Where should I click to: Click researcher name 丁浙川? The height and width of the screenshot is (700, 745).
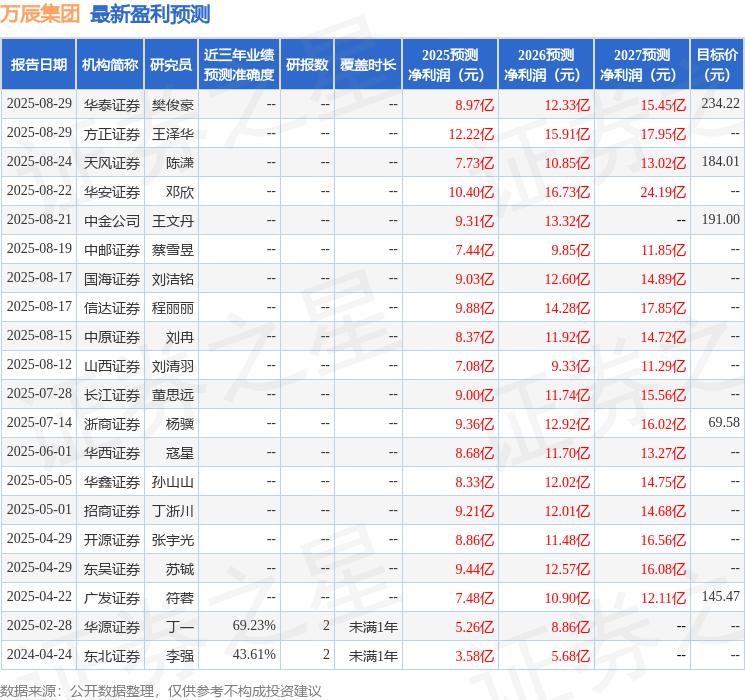click(173, 511)
